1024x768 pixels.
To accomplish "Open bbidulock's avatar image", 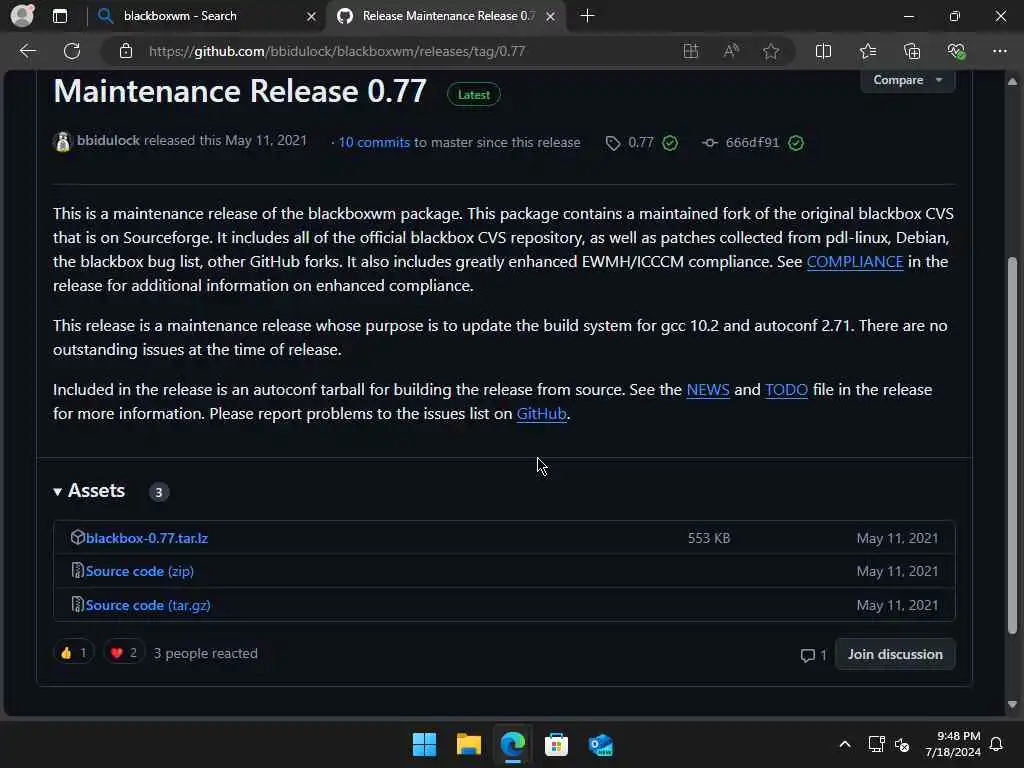I will click(x=63, y=142).
